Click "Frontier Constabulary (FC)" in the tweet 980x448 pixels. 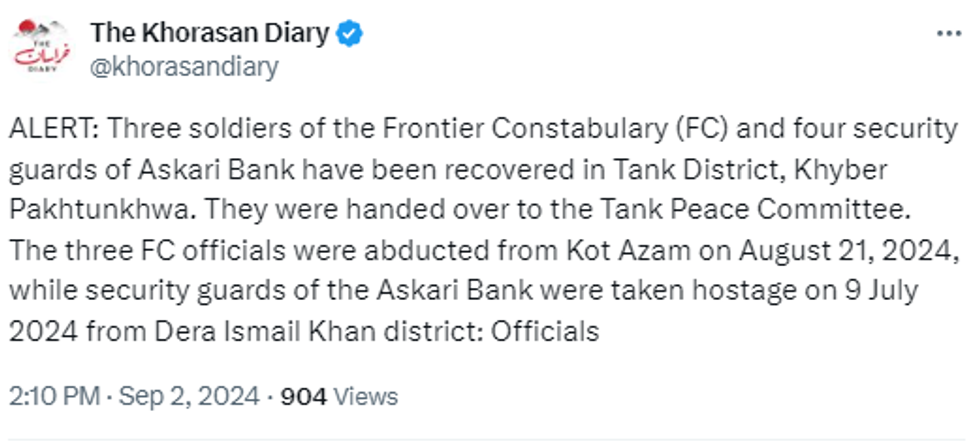coord(540,128)
